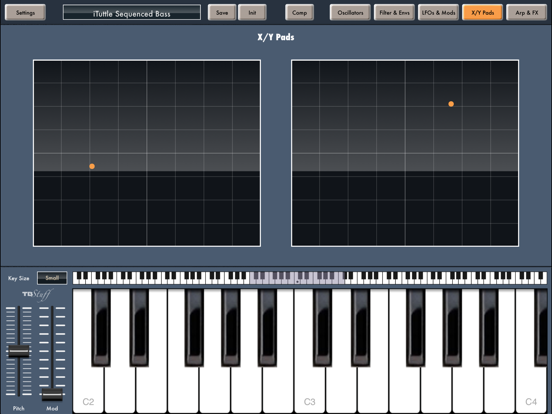Play the G#2 black key

tap(231, 327)
